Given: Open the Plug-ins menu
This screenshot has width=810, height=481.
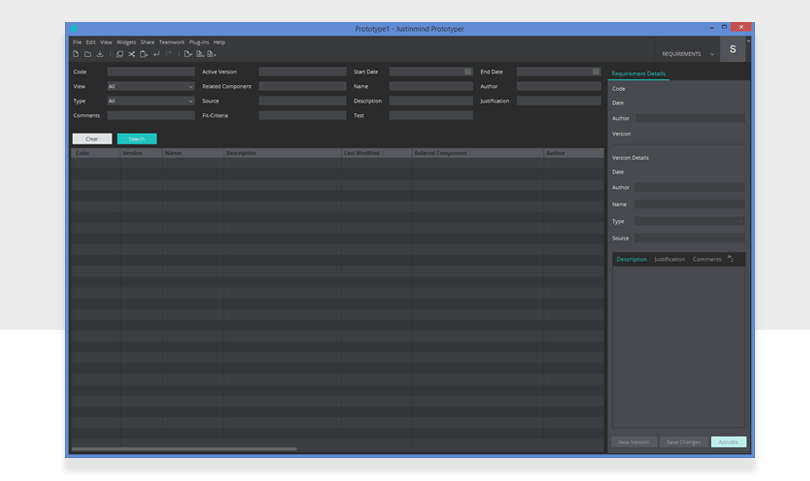Looking at the screenshot, I should click(199, 42).
